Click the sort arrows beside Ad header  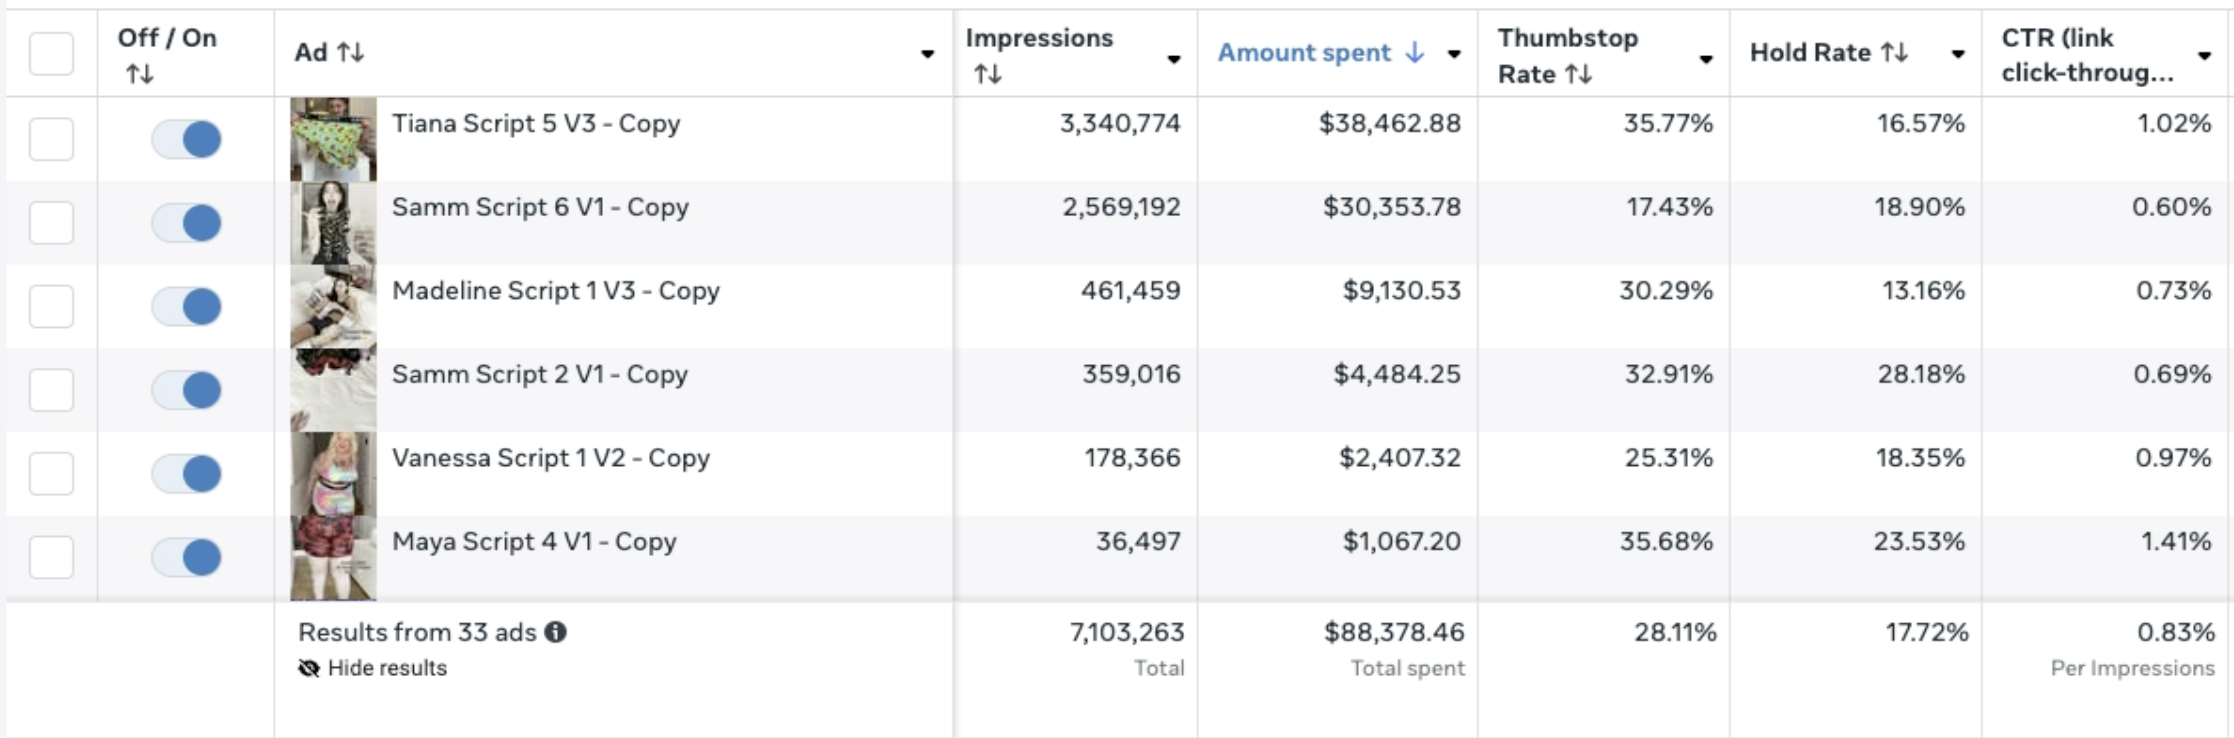350,52
